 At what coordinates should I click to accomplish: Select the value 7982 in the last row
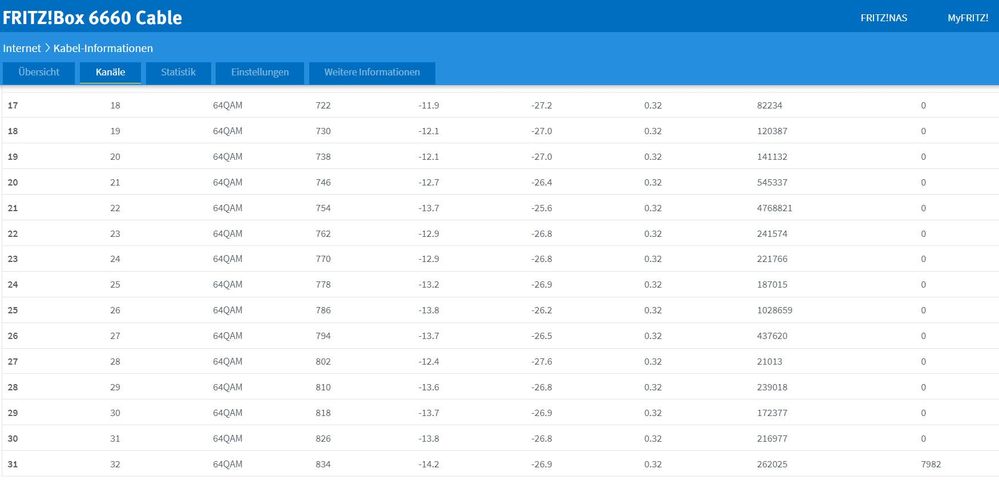931,465
